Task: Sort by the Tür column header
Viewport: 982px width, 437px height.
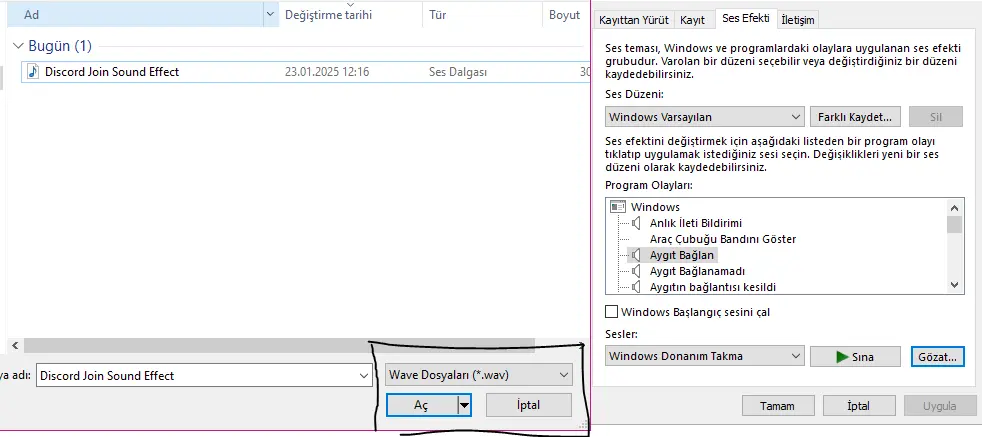Action: point(483,14)
